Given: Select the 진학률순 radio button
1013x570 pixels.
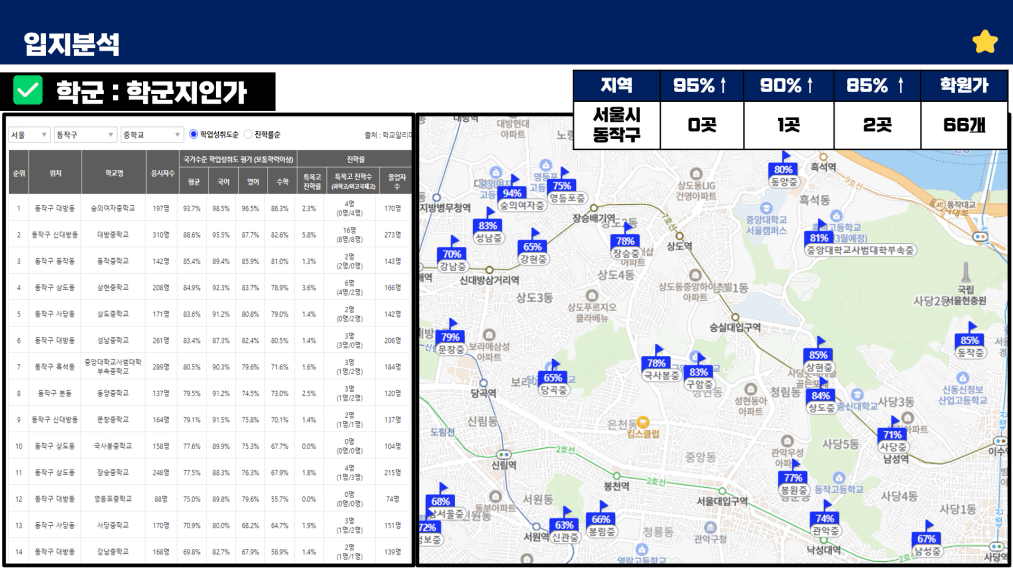Looking at the screenshot, I should click(x=249, y=134).
